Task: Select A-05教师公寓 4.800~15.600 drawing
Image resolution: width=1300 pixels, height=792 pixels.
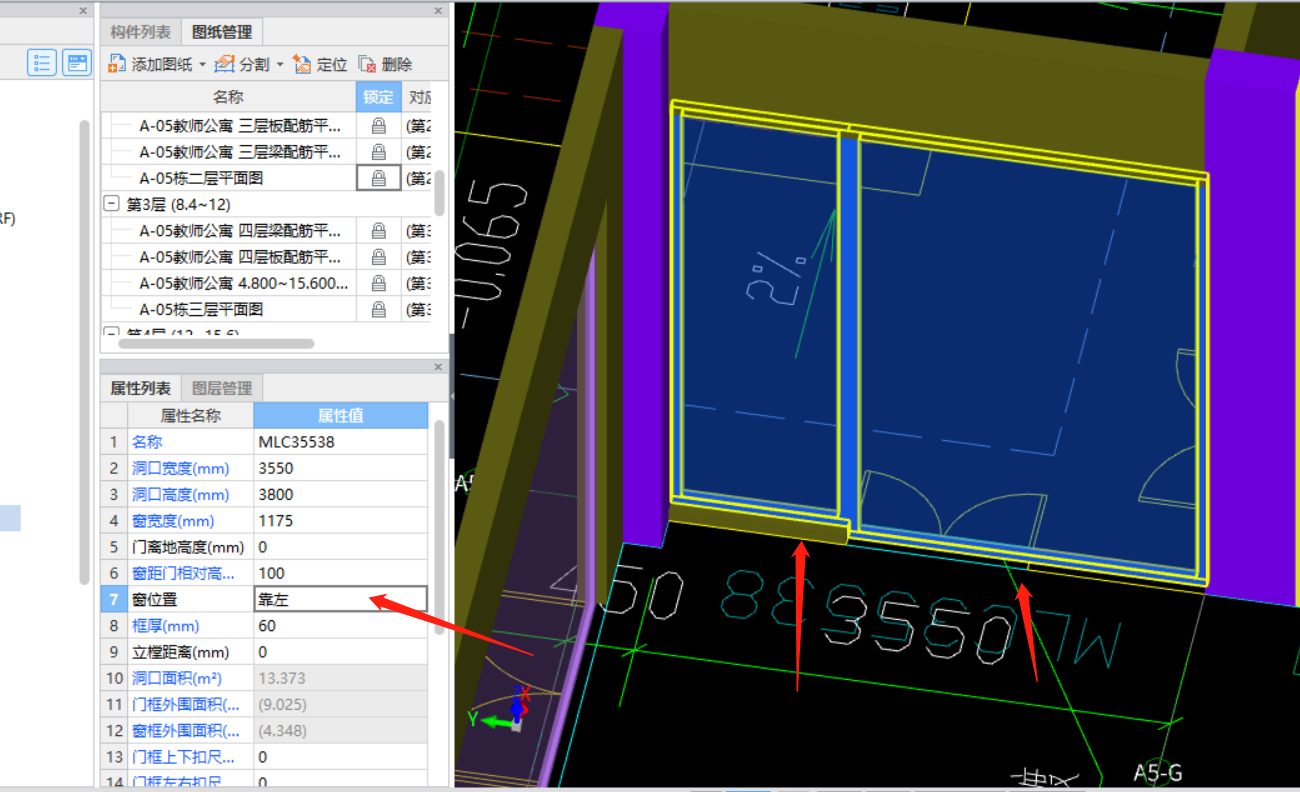Action: coord(246,283)
